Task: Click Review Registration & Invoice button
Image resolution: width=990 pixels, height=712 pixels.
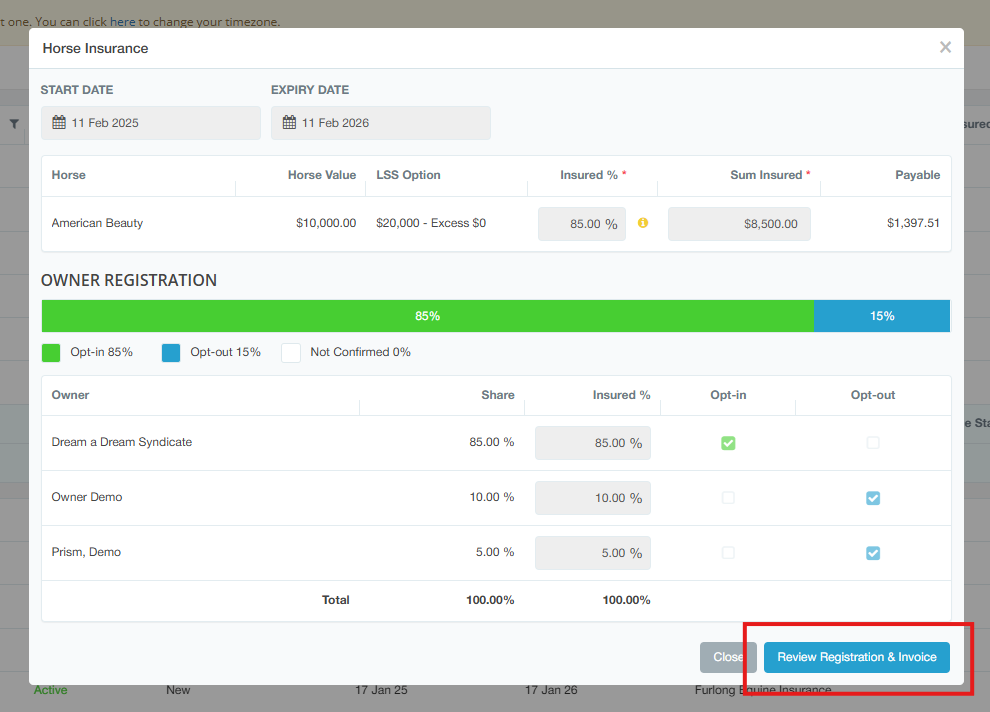Action: (x=856, y=657)
